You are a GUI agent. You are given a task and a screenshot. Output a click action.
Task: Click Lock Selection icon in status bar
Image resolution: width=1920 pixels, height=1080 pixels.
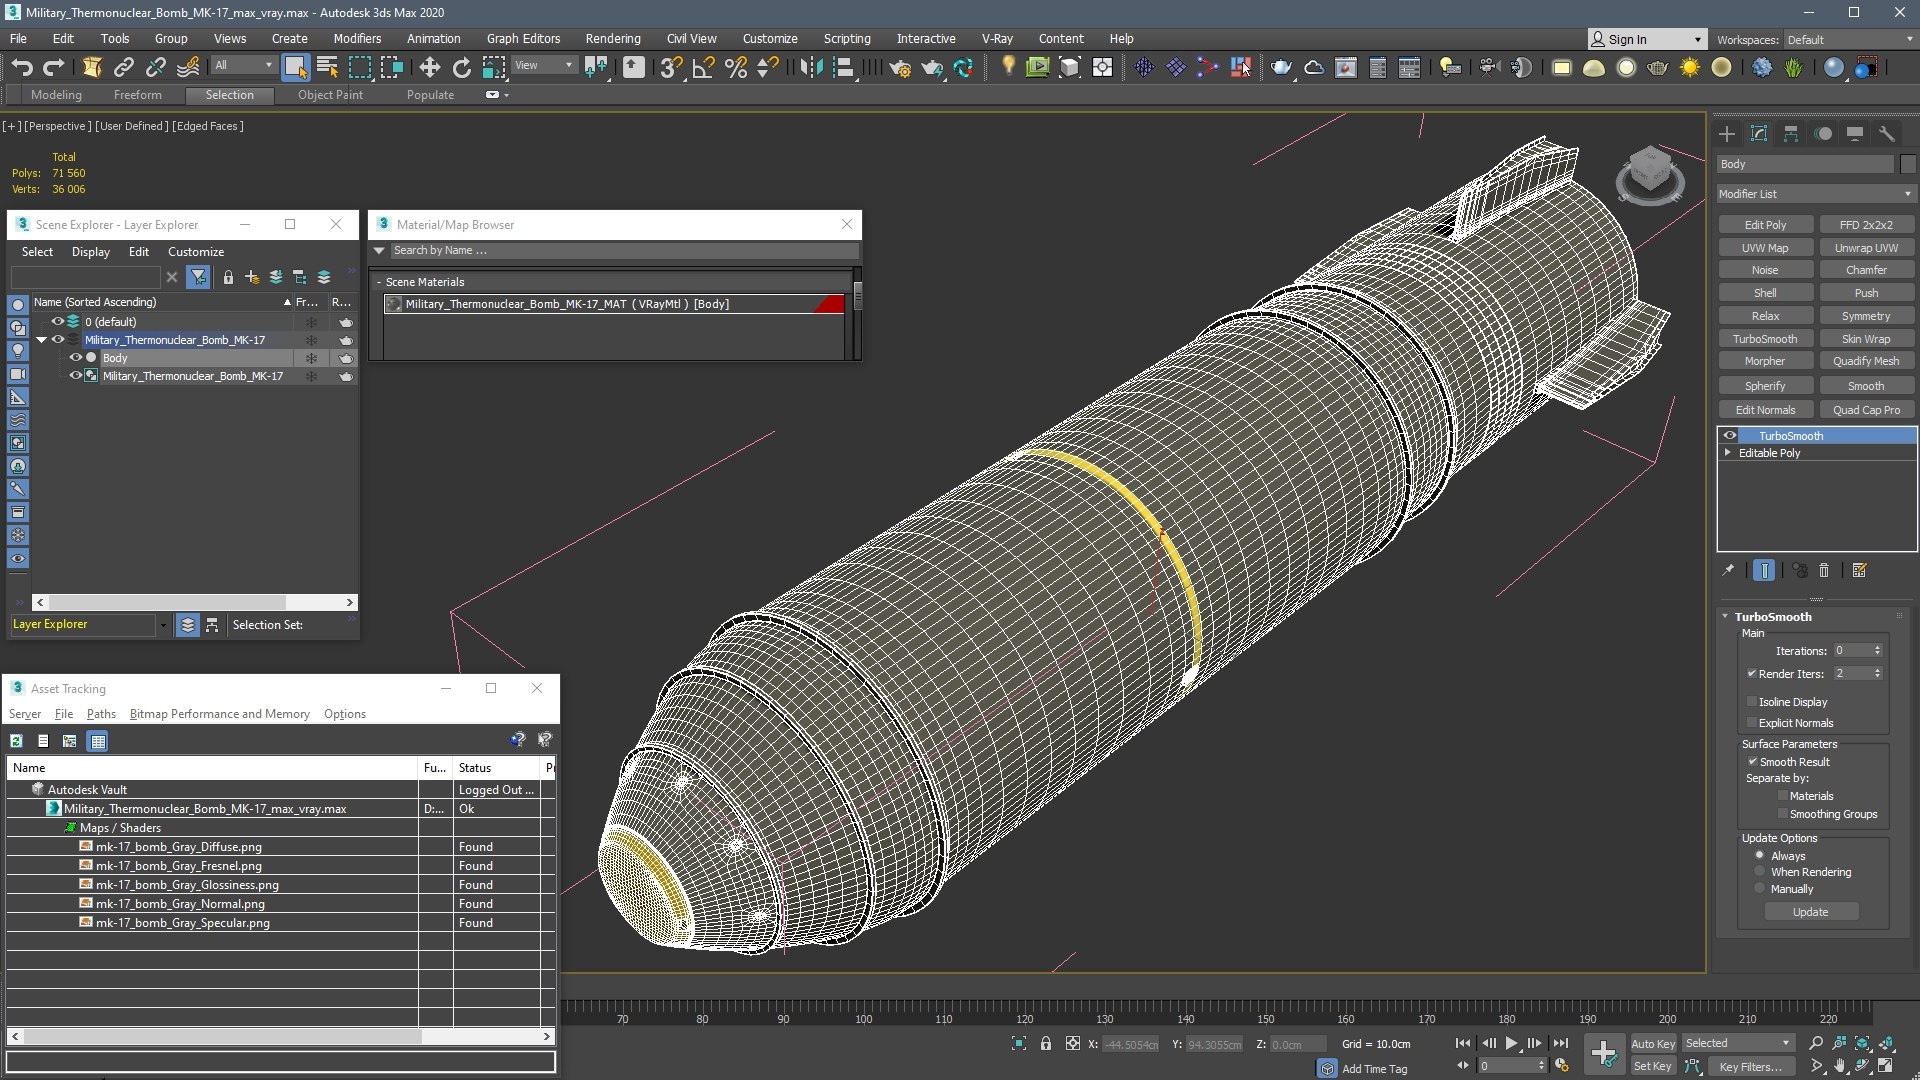click(x=1046, y=1043)
